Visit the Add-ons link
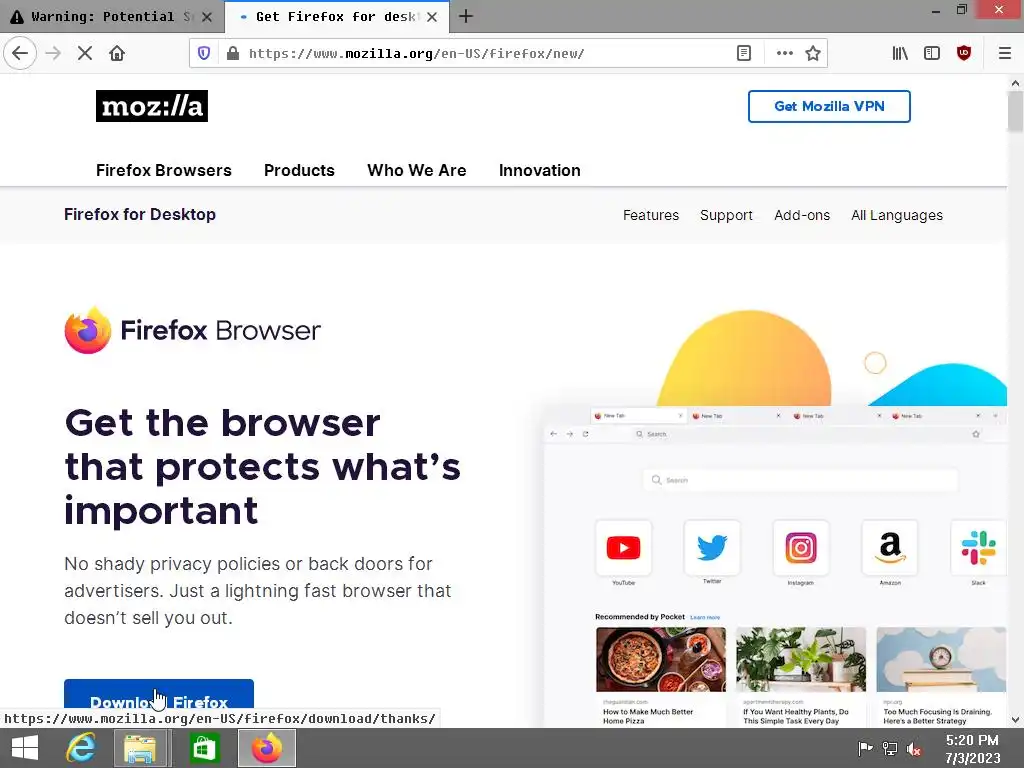Viewport: 1024px width, 768px height. [x=802, y=215]
